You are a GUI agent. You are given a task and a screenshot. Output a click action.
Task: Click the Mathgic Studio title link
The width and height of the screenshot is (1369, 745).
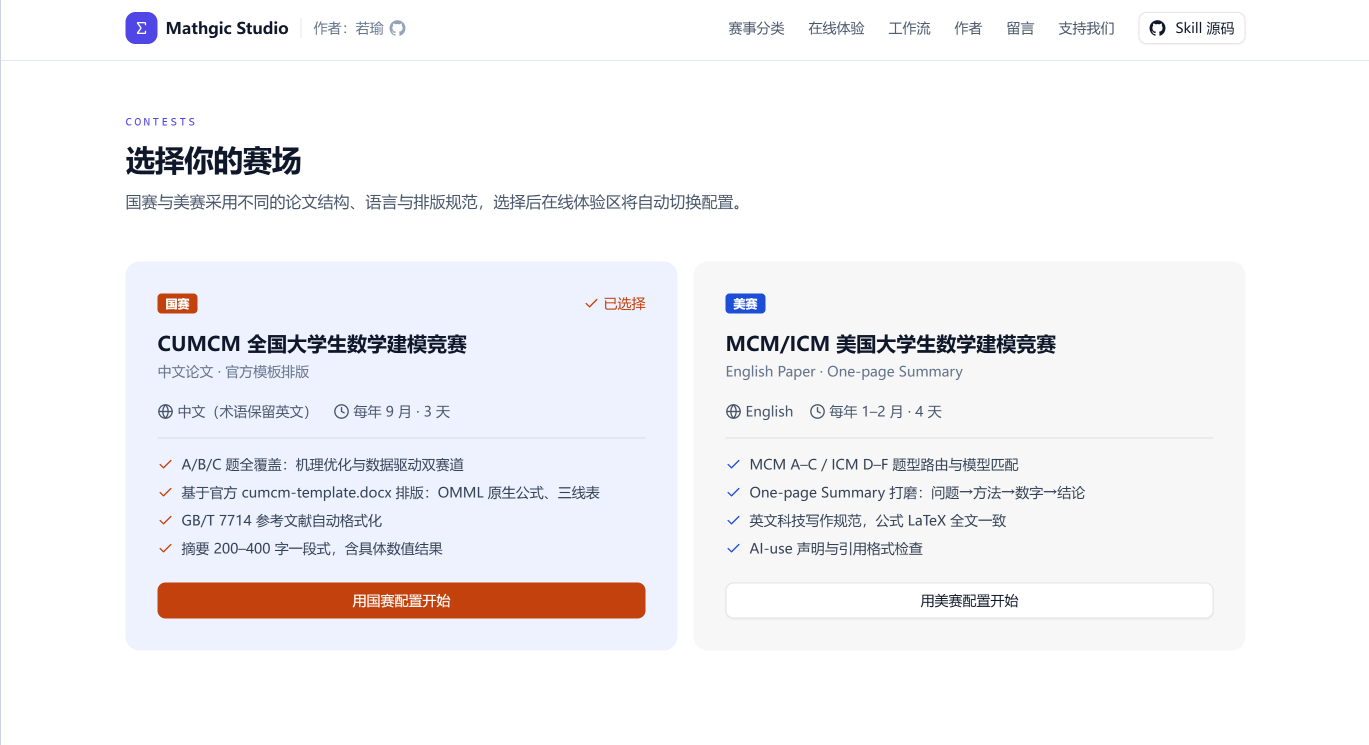click(227, 28)
